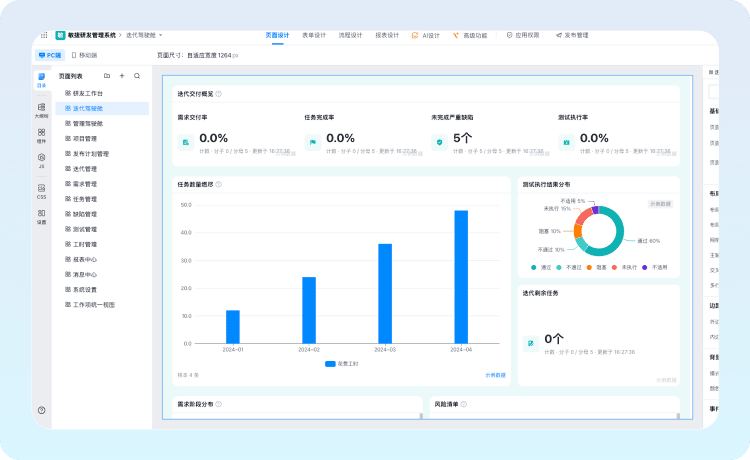Viewport: 750px width, 460px height.
Task: Select 管理驾驶舱 page
Action: (x=102, y=123)
